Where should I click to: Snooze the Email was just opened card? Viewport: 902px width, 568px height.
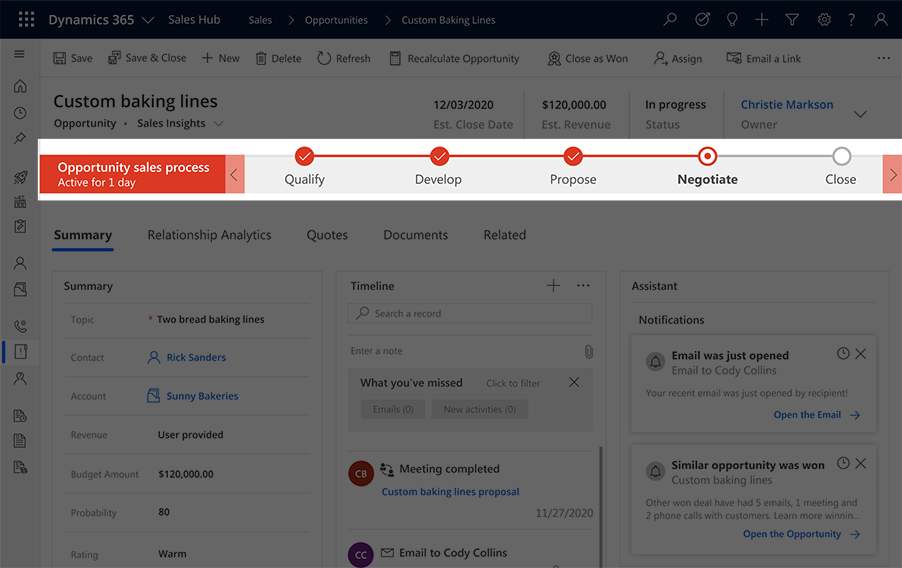point(843,353)
